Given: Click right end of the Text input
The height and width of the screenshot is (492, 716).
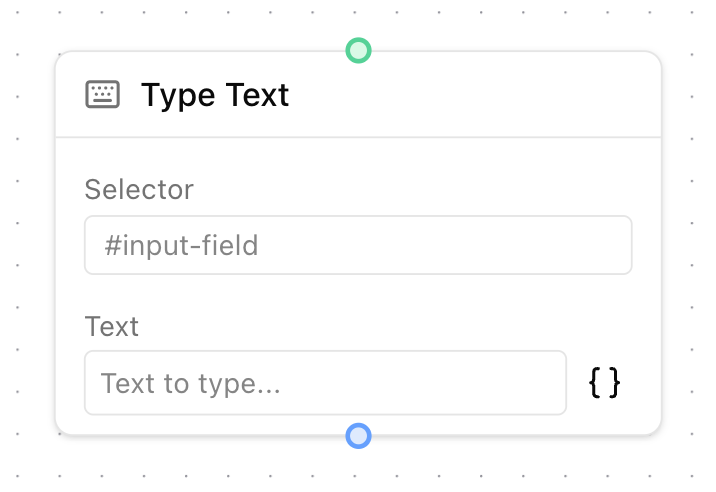Looking at the screenshot, I should [545, 382].
